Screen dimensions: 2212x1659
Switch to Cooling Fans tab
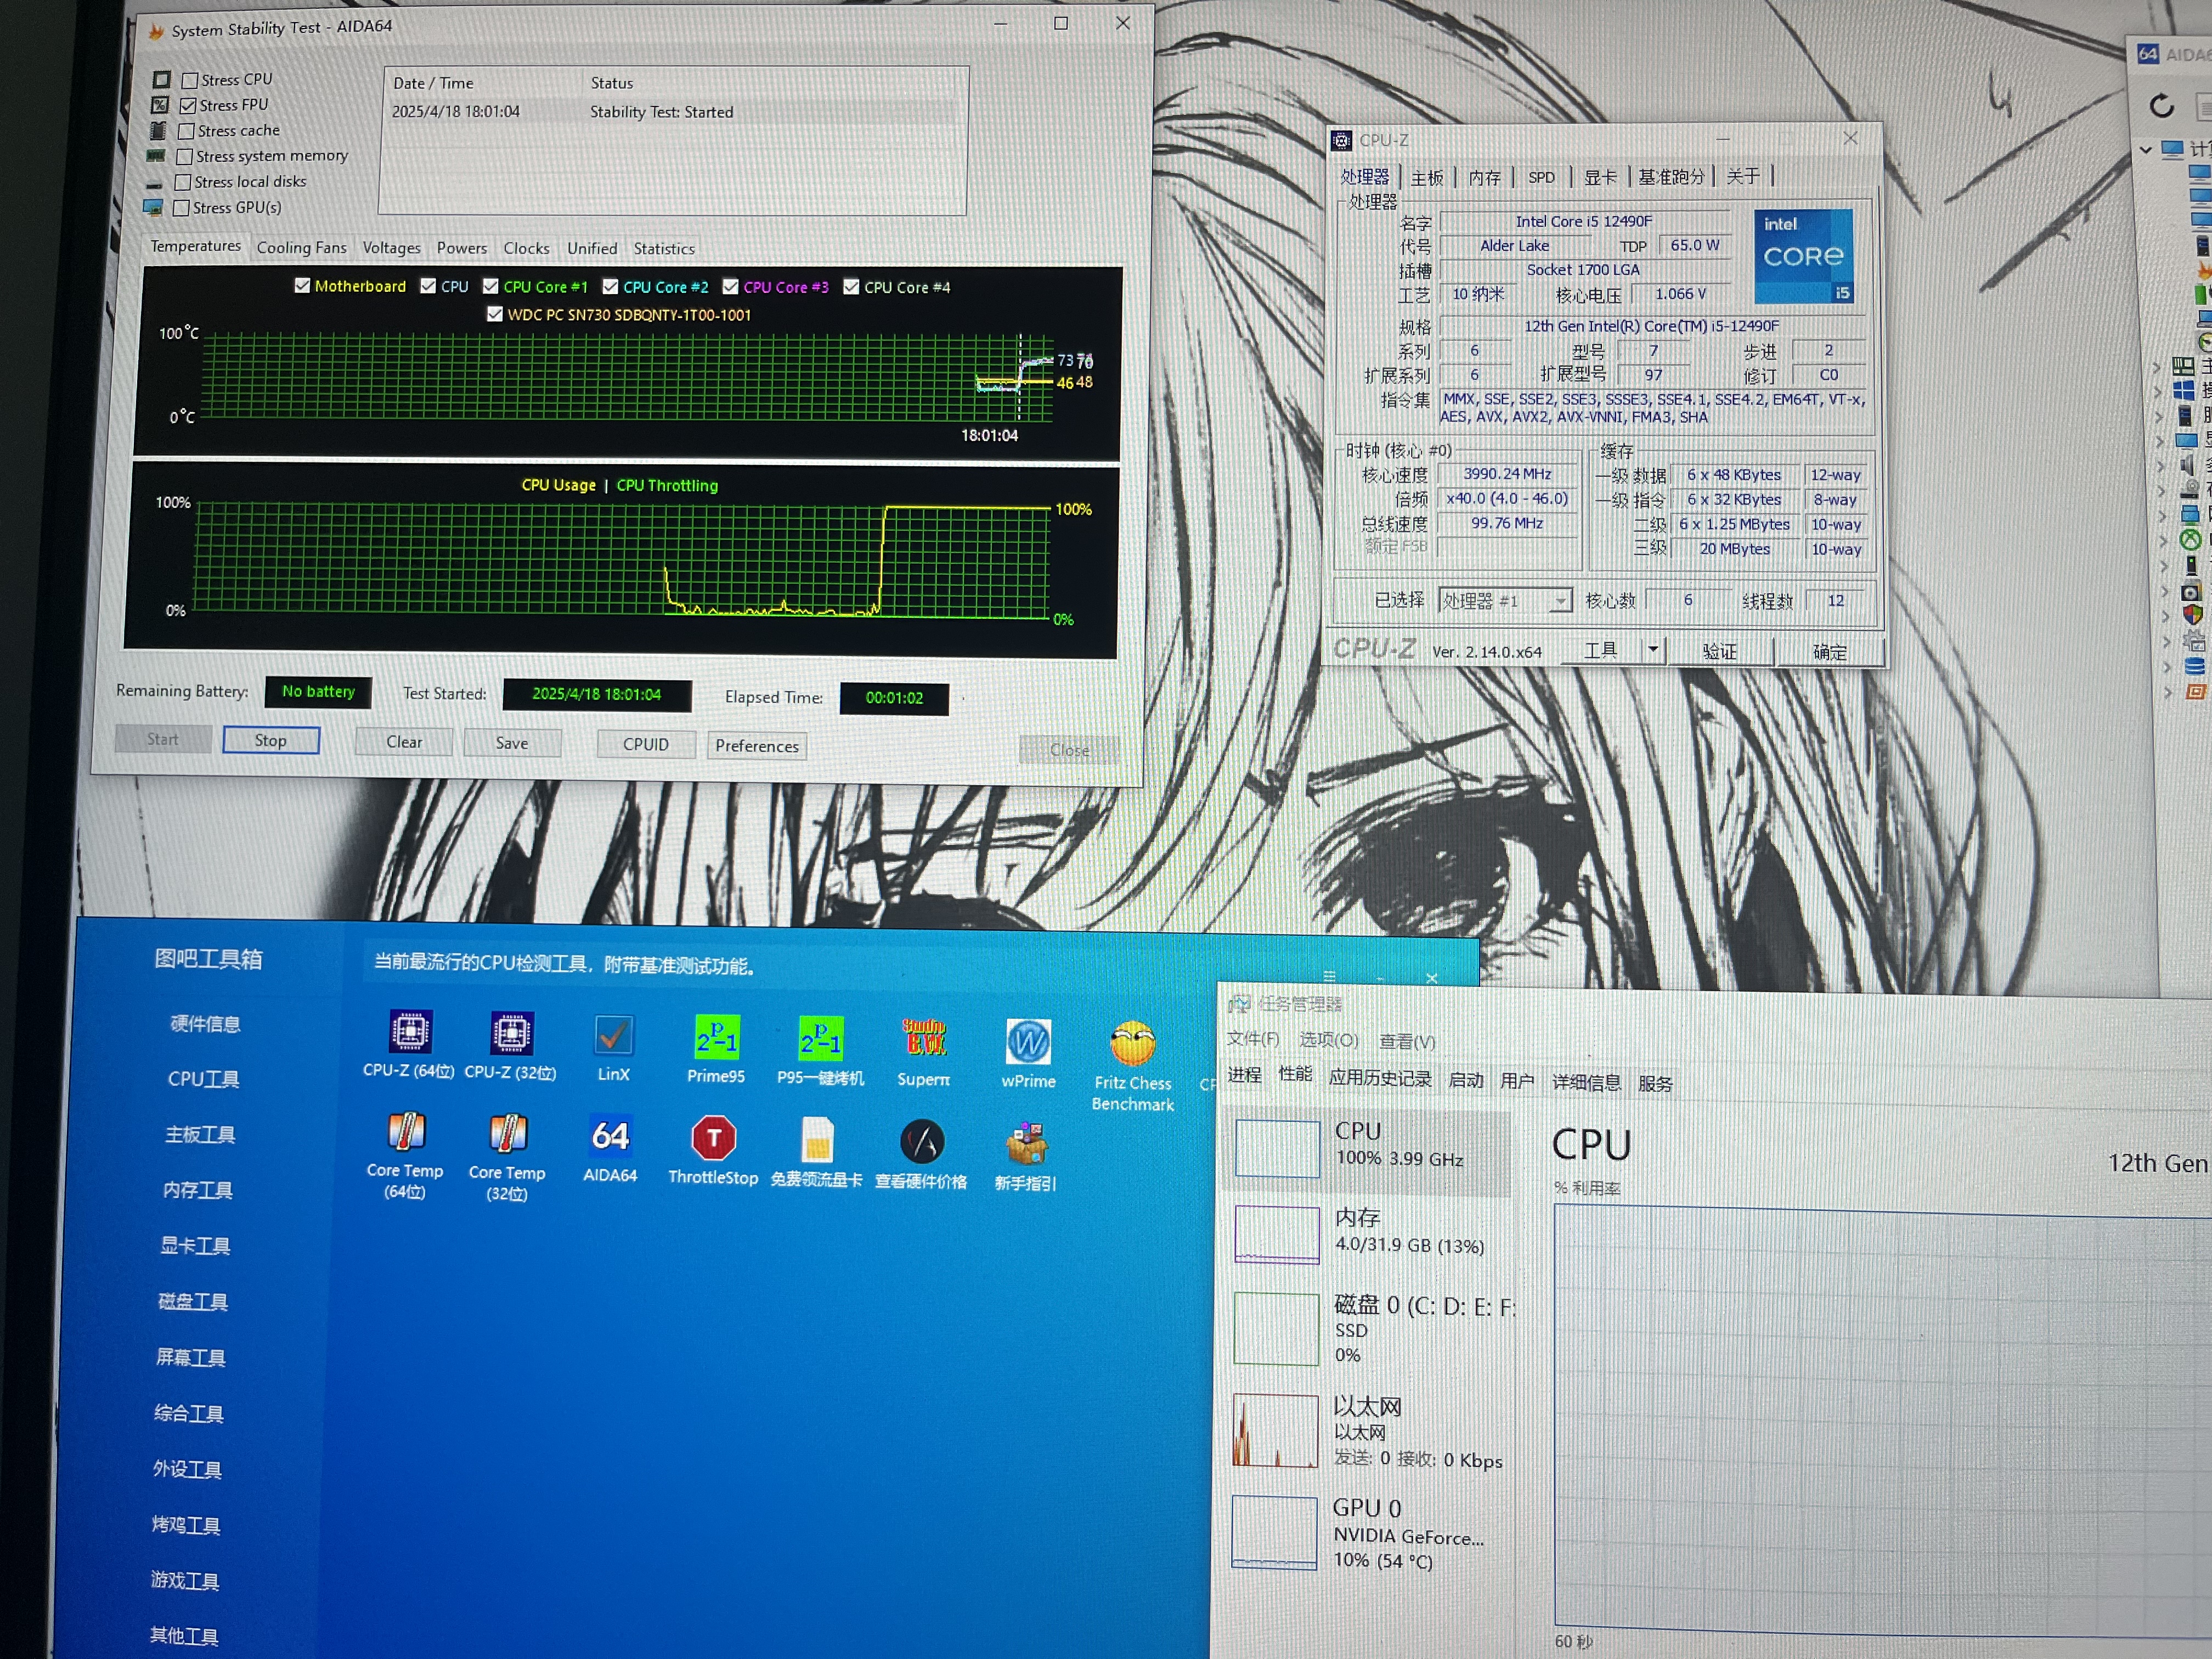301,248
